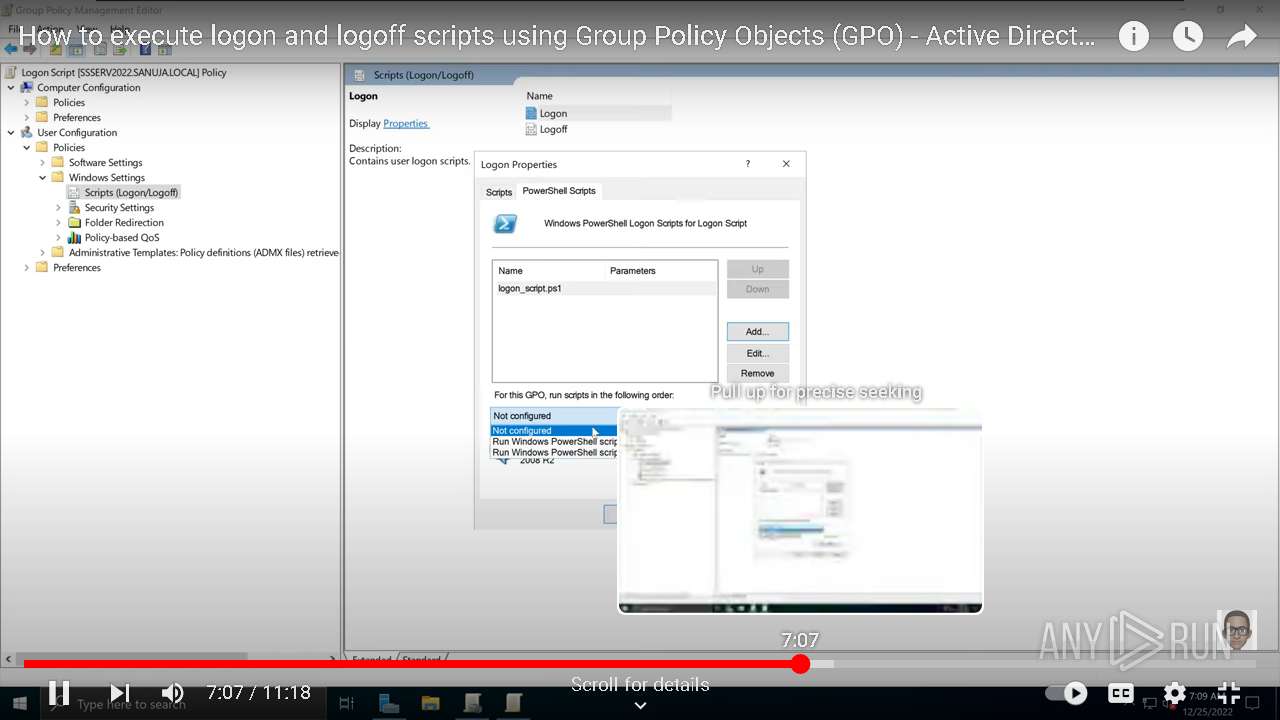Select the Windows Settings label
This screenshot has width=1280, height=720.
pyautogui.click(x=107, y=177)
